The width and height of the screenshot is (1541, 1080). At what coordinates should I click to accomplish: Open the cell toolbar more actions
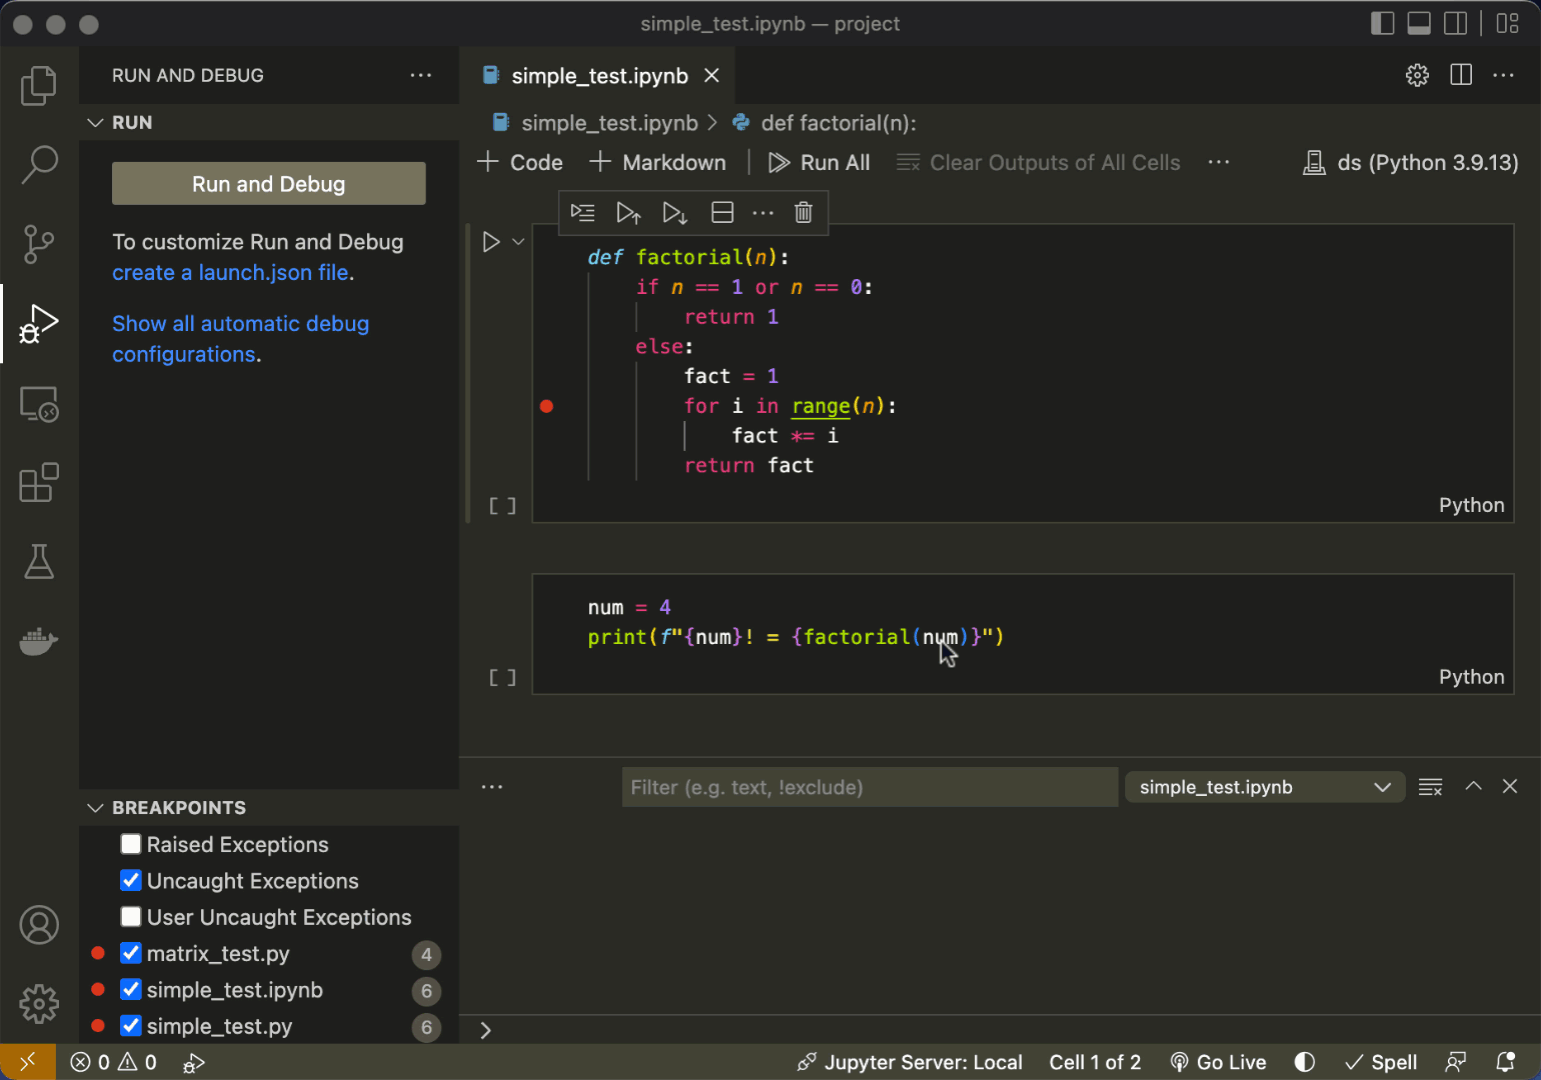click(763, 212)
